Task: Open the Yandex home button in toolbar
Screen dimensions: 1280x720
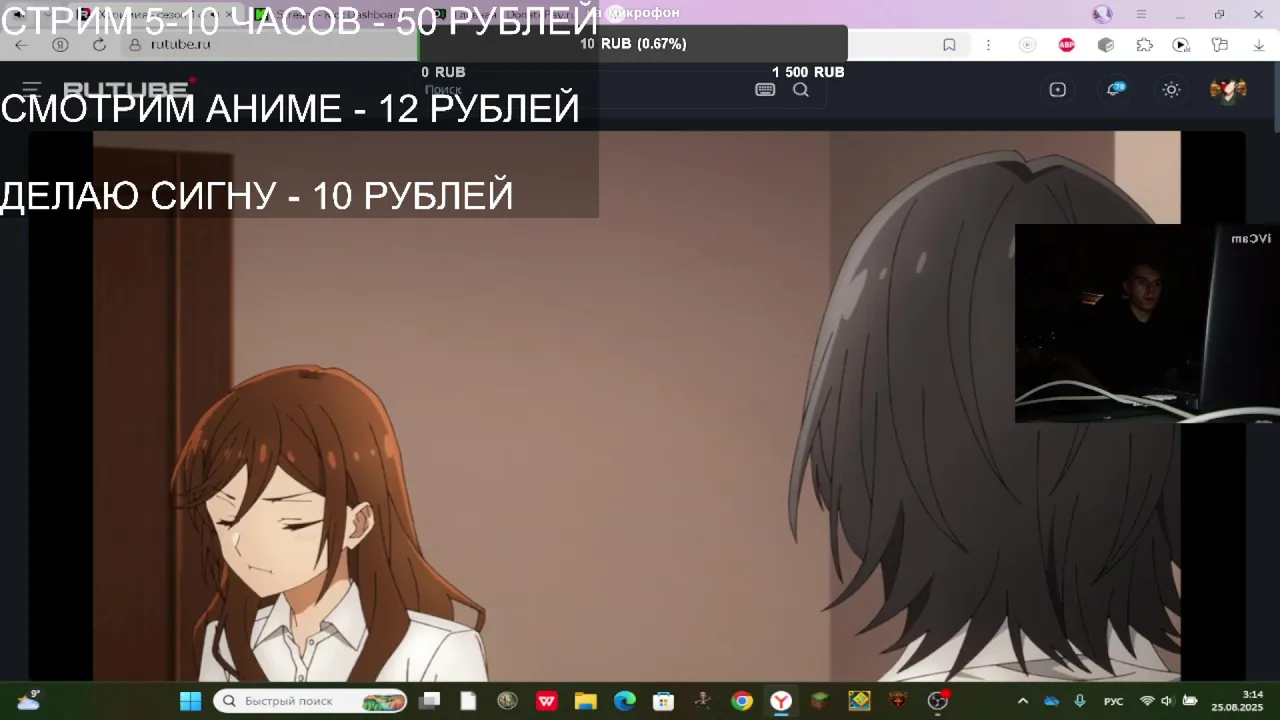Action: [x=60, y=44]
